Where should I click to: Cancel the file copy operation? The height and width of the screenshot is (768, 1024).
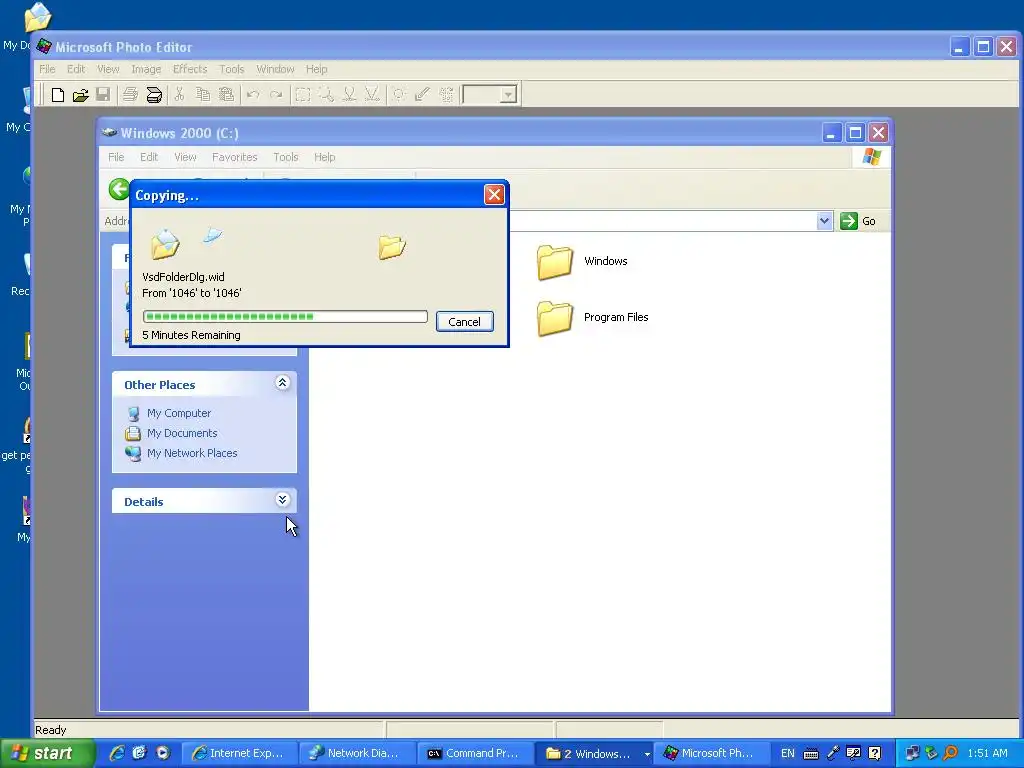[x=464, y=321]
